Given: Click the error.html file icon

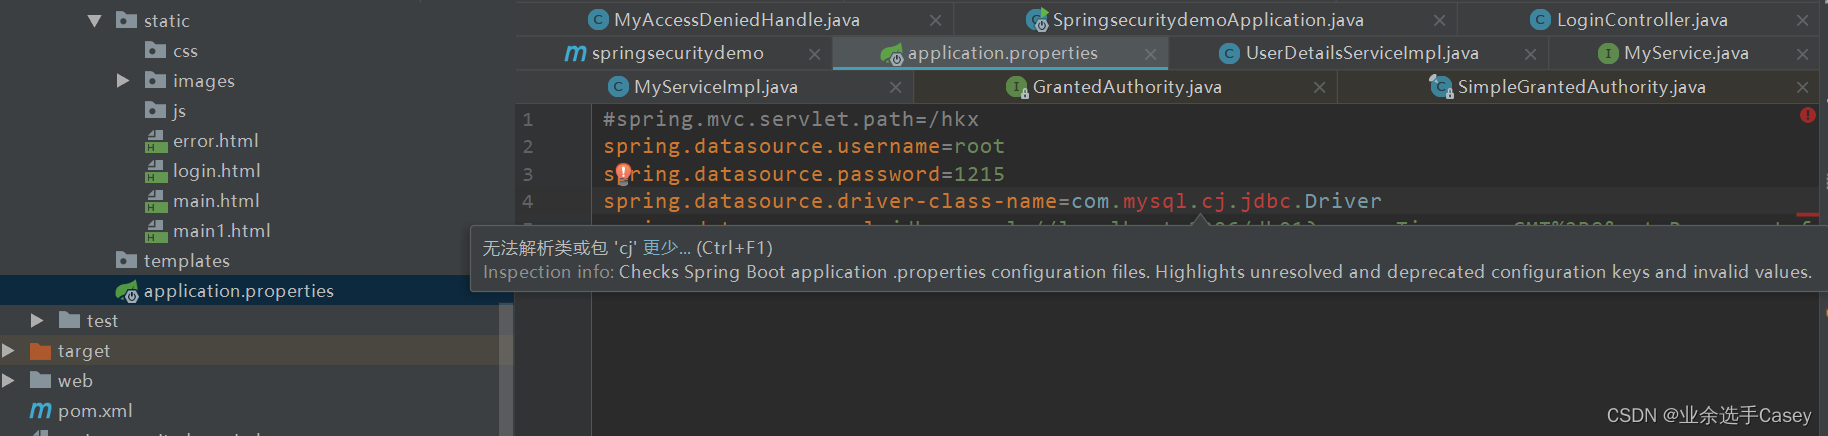Looking at the screenshot, I should (156, 141).
